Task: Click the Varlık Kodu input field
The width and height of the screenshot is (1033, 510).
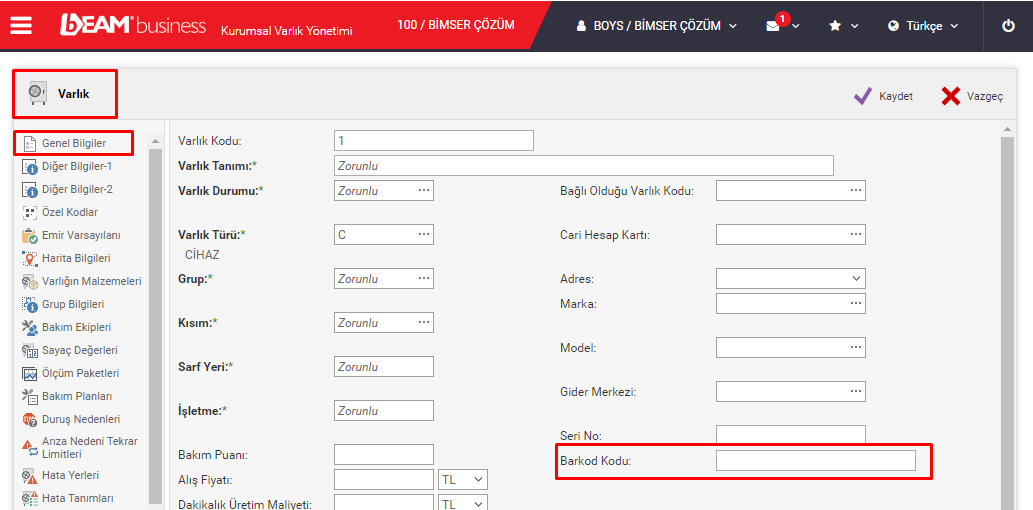Action: point(433,140)
